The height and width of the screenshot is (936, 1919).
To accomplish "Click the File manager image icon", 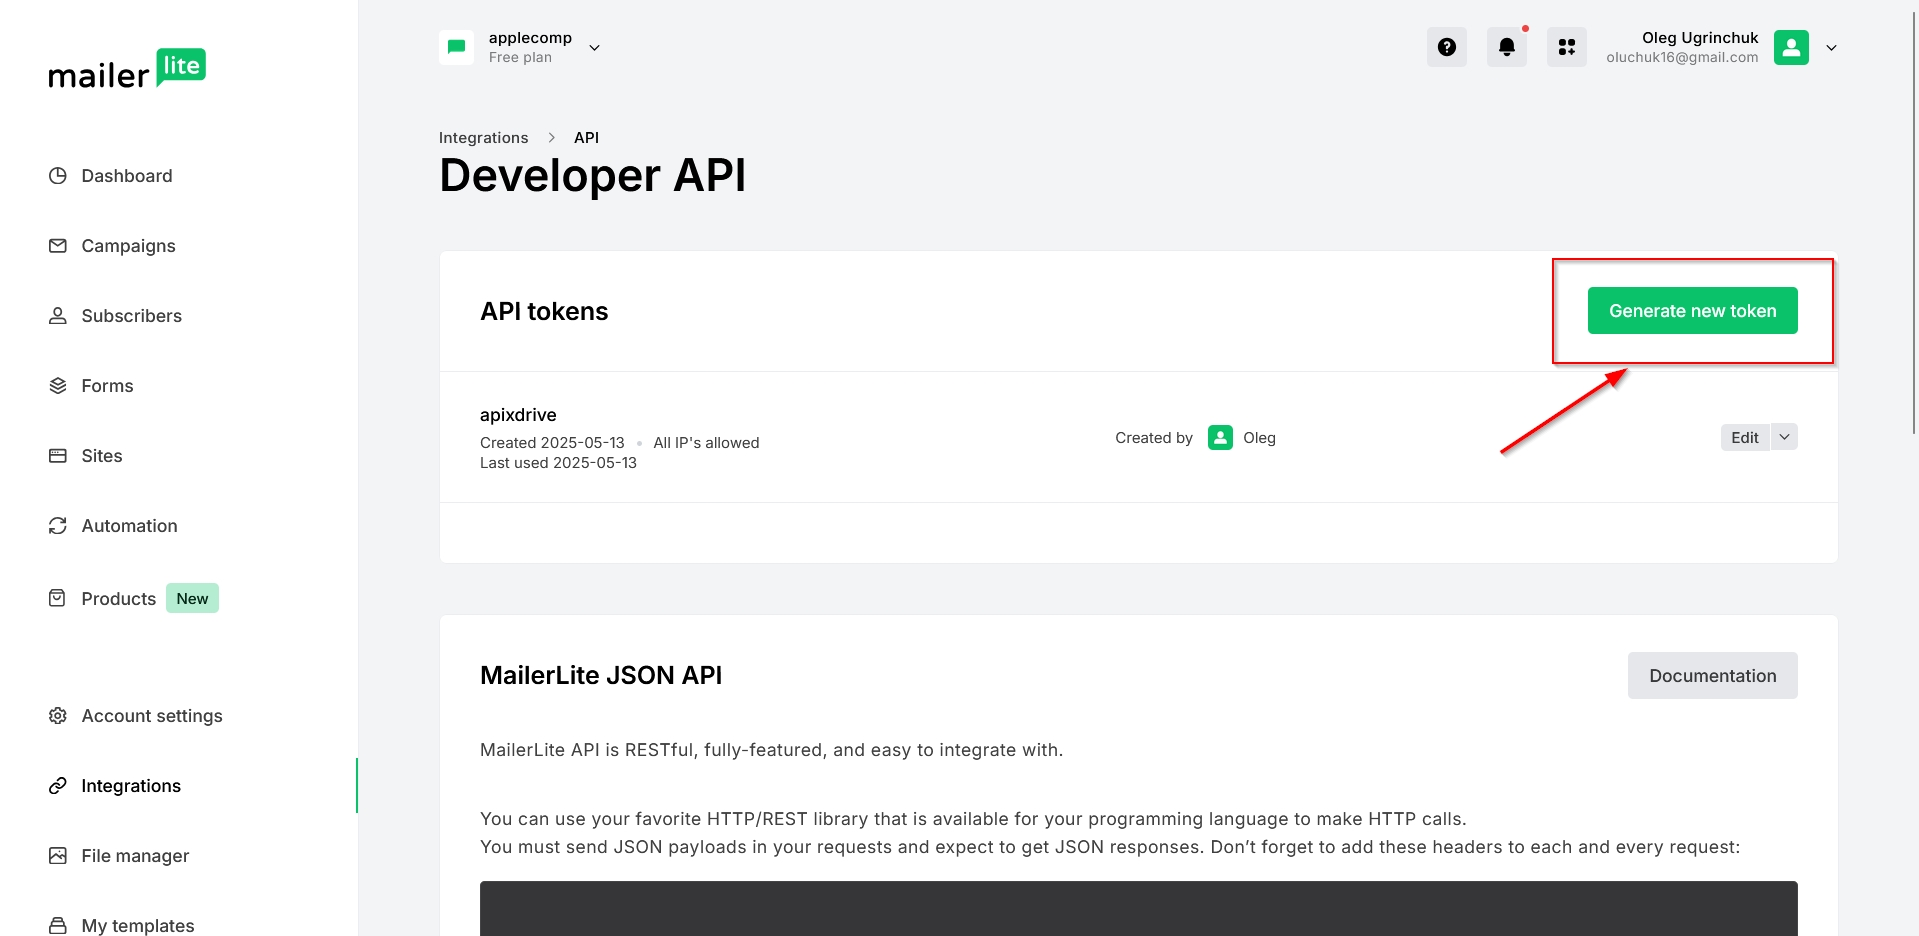I will pos(58,856).
